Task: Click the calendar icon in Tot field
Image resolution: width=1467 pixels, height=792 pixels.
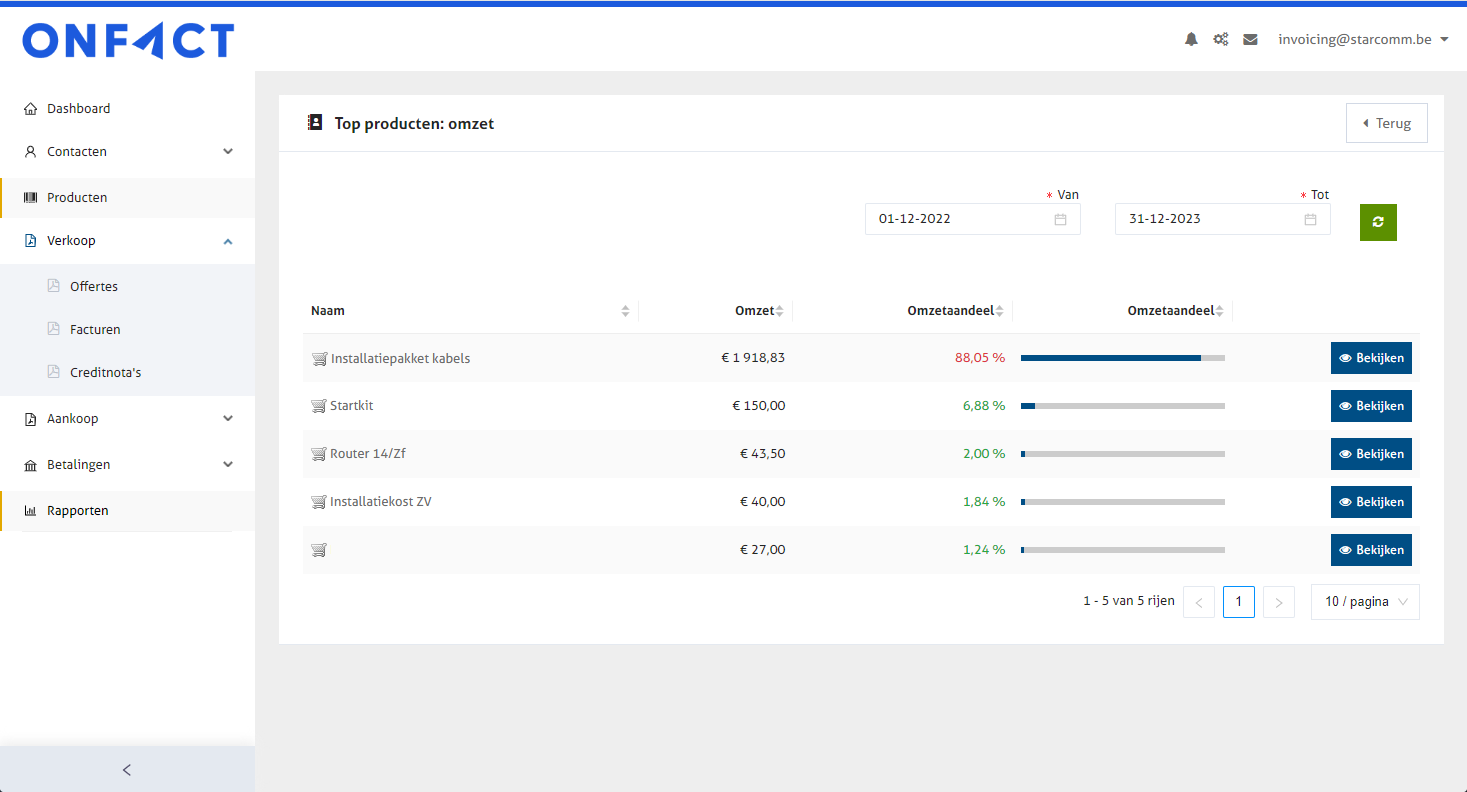Action: 1310,219
